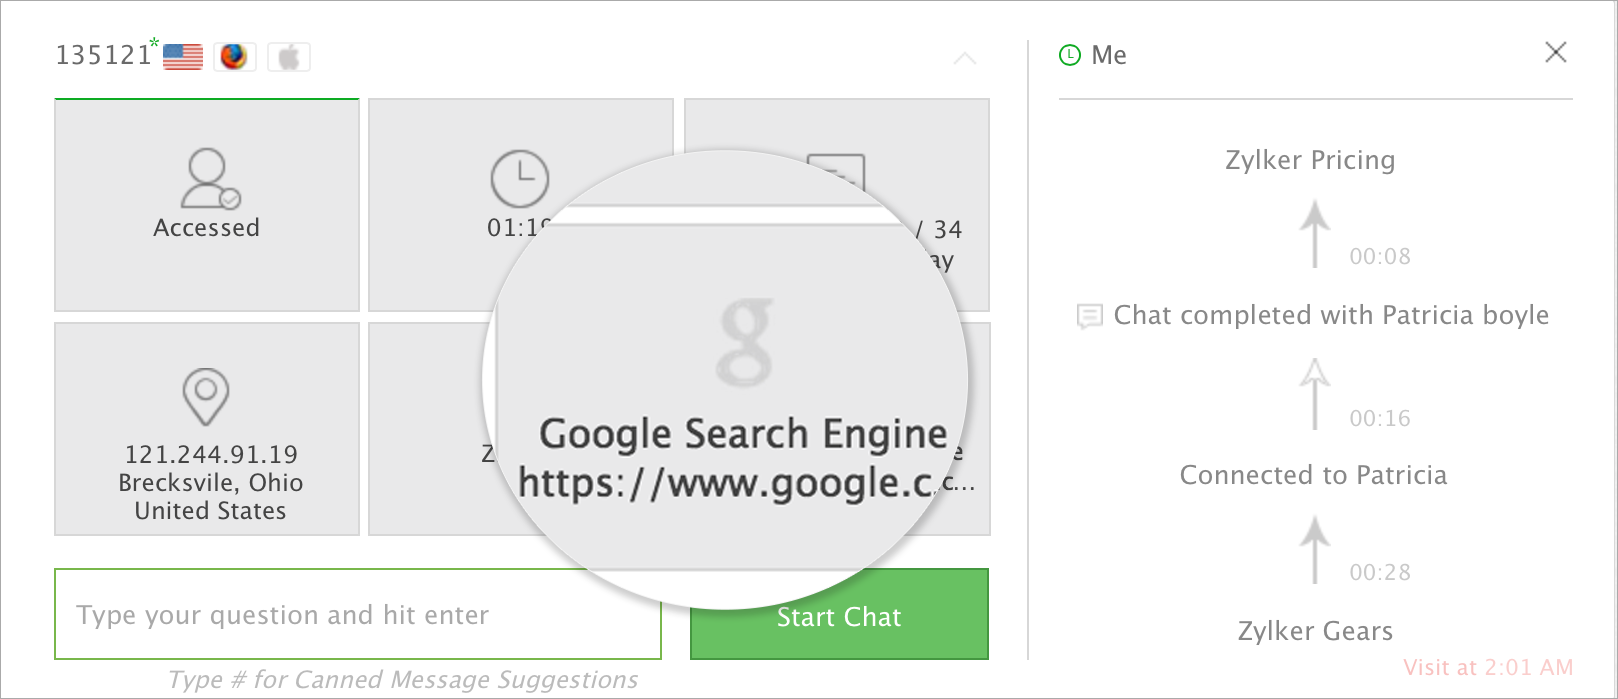Open the Zylker Pricing page entry
Screen dimensions: 1618x699
pos(1310,160)
